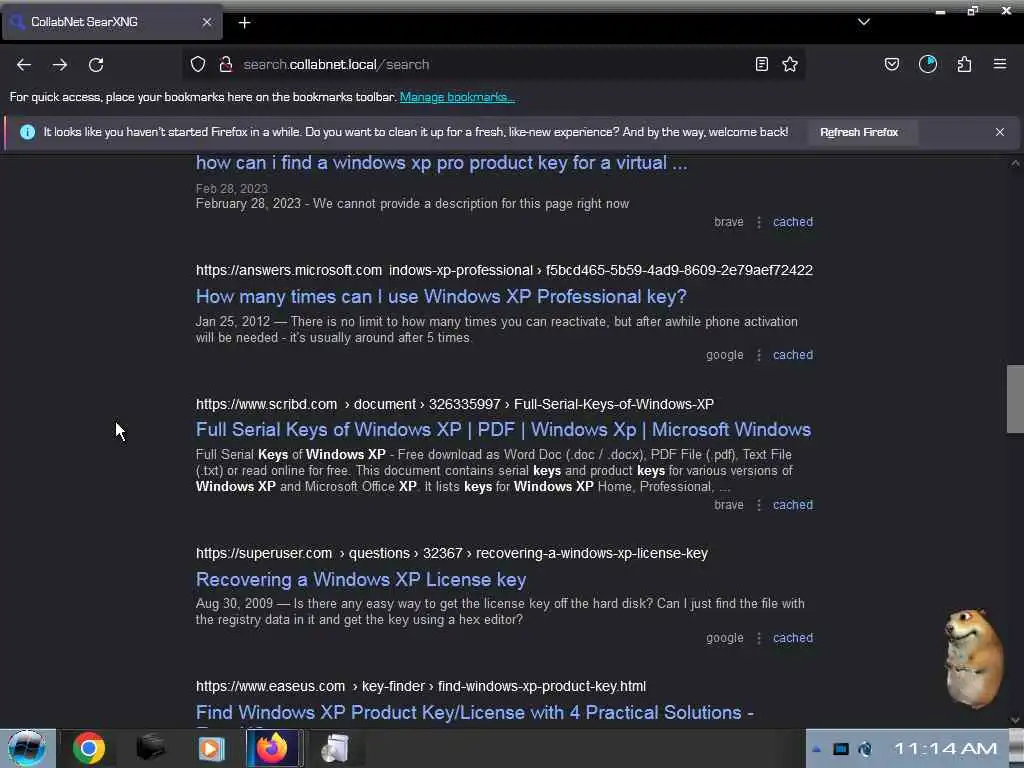Image resolution: width=1024 pixels, height=768 pixels.
Task: Open the media player taskbar icon
Action: 211,748
